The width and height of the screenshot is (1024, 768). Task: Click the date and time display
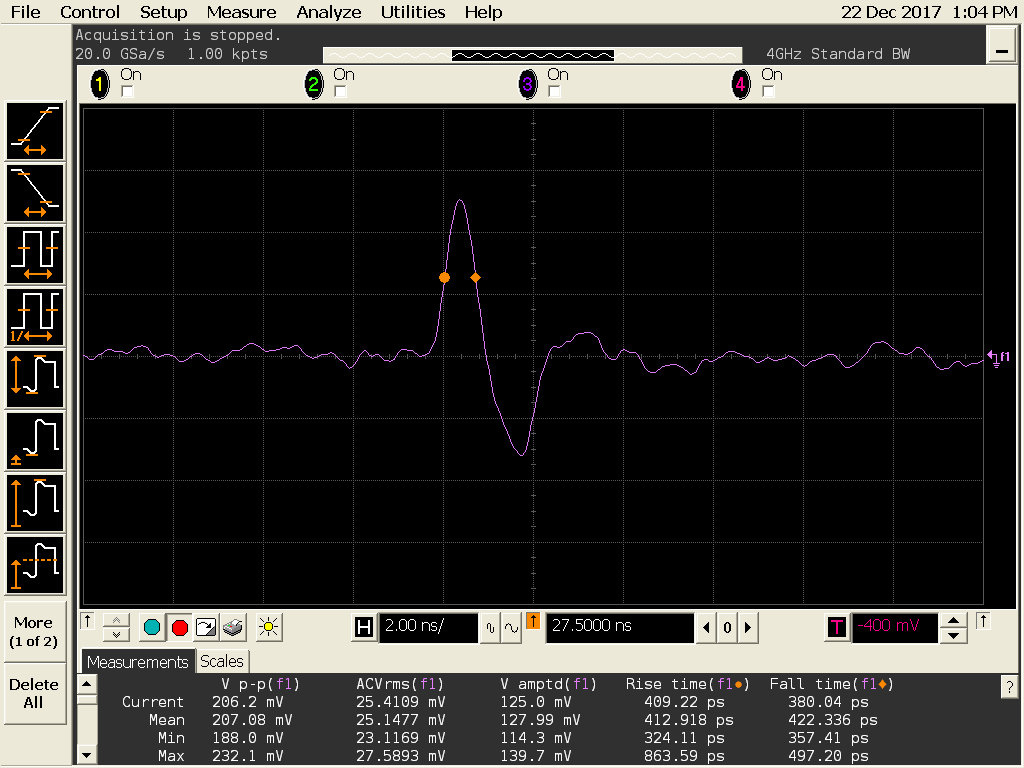tap(928, 12)
